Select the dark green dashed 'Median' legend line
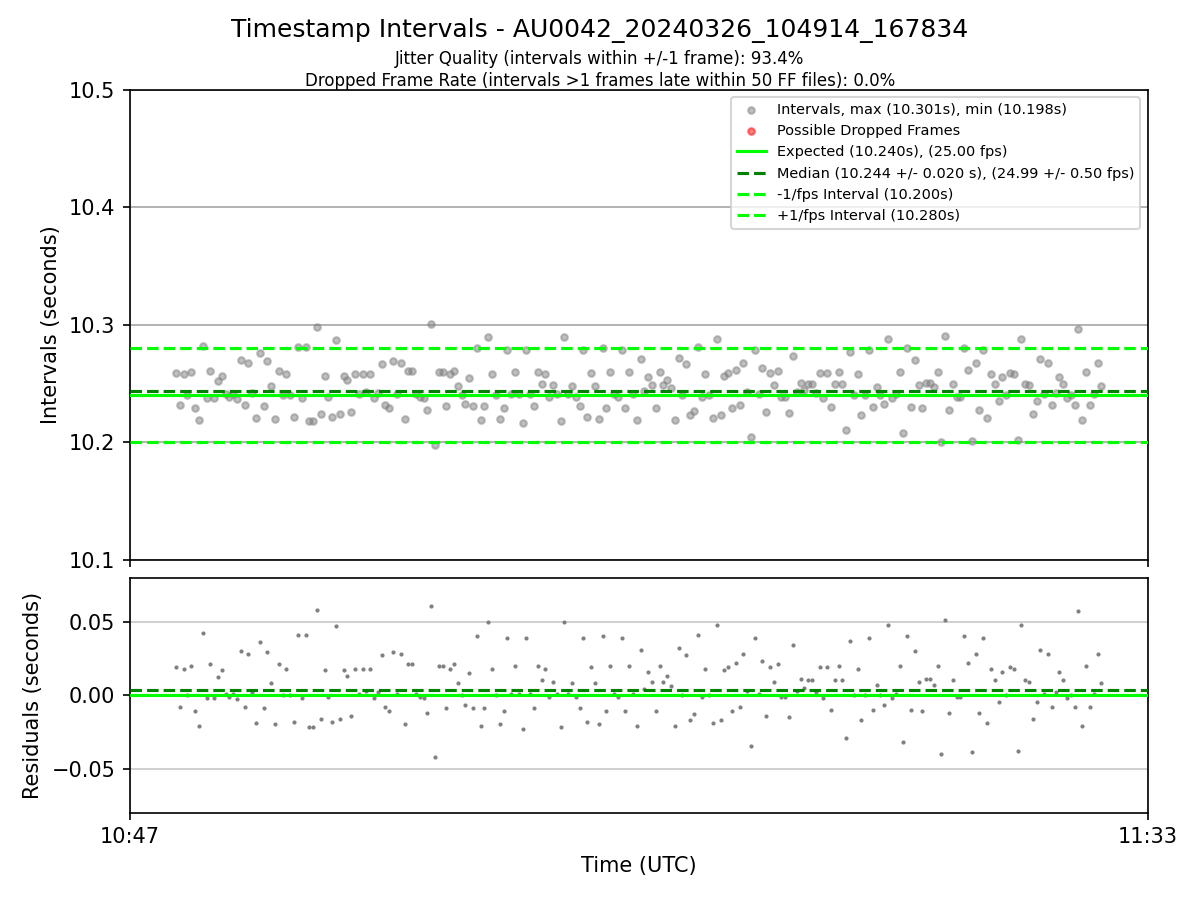Screen dimensions: 1200x900 click(752, 173)
